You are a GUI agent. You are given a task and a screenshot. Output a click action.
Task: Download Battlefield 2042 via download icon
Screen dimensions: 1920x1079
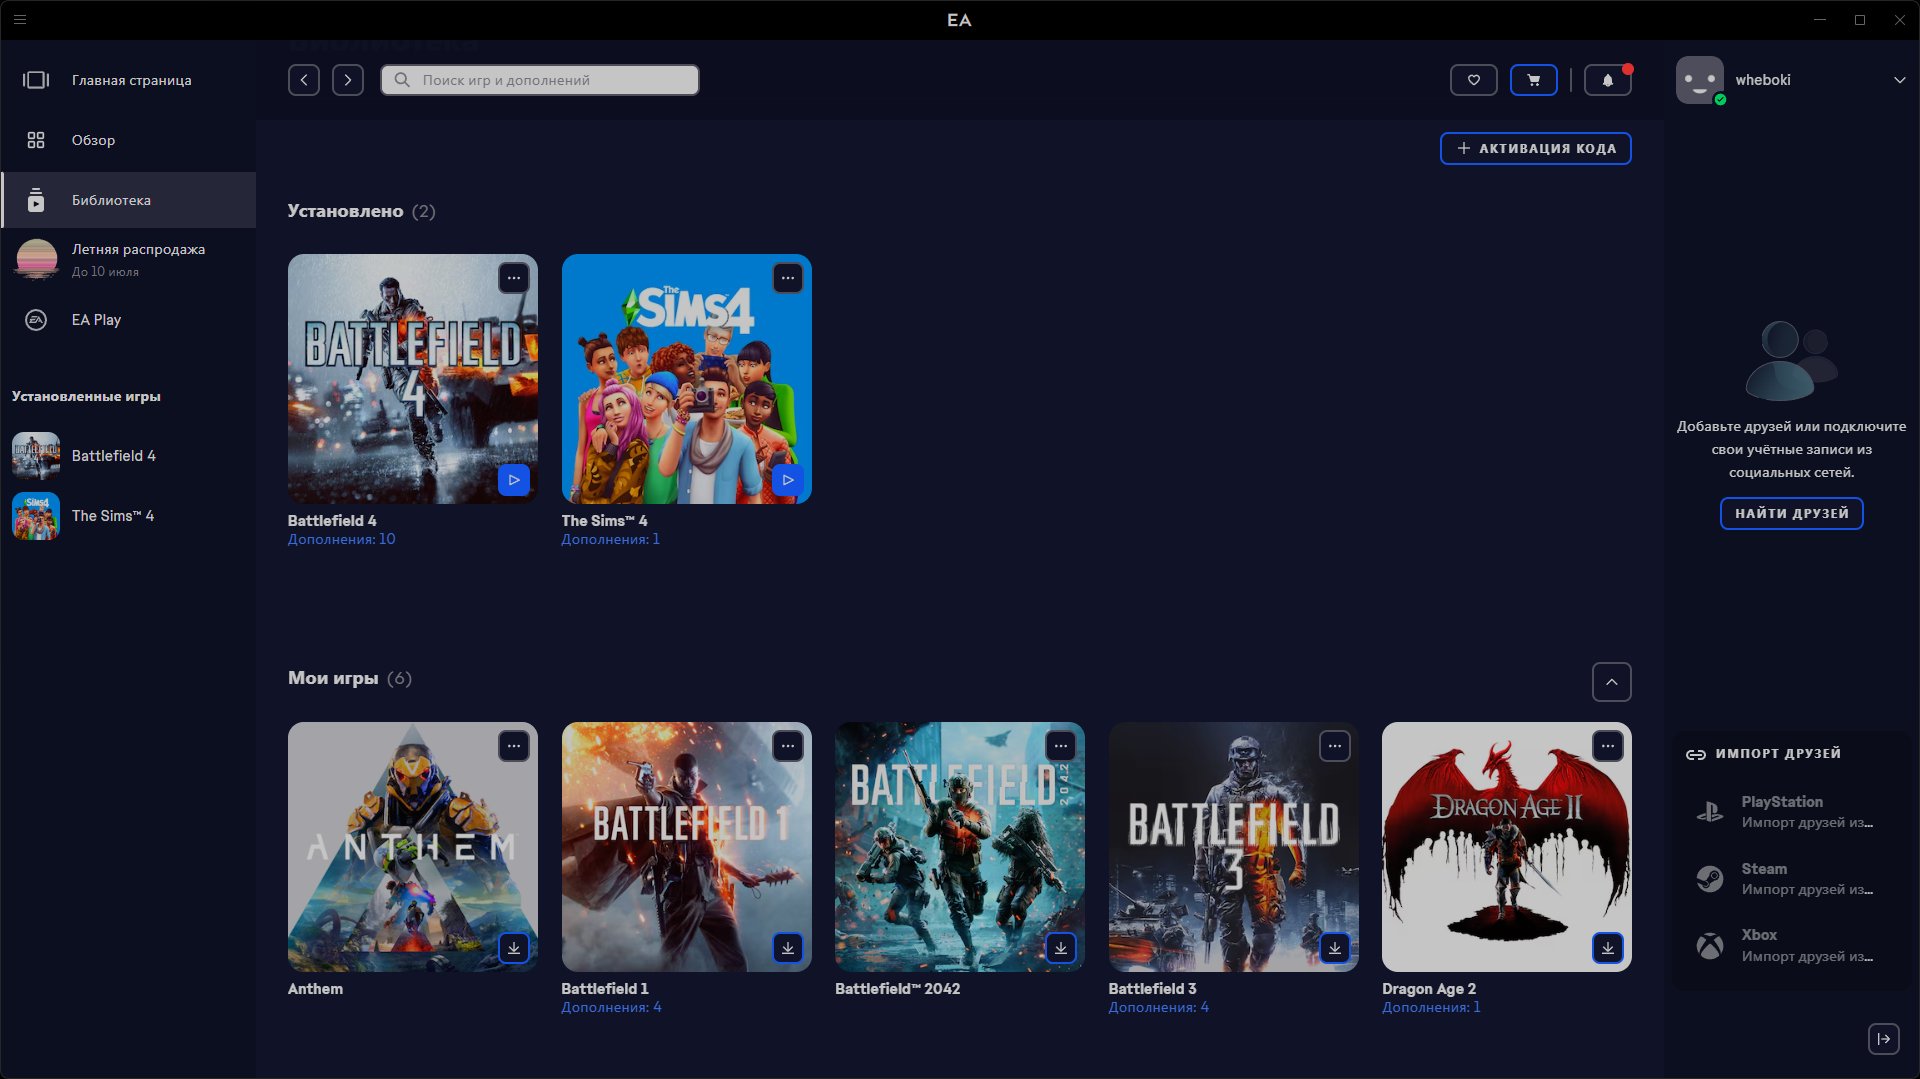pos(1060,948)
